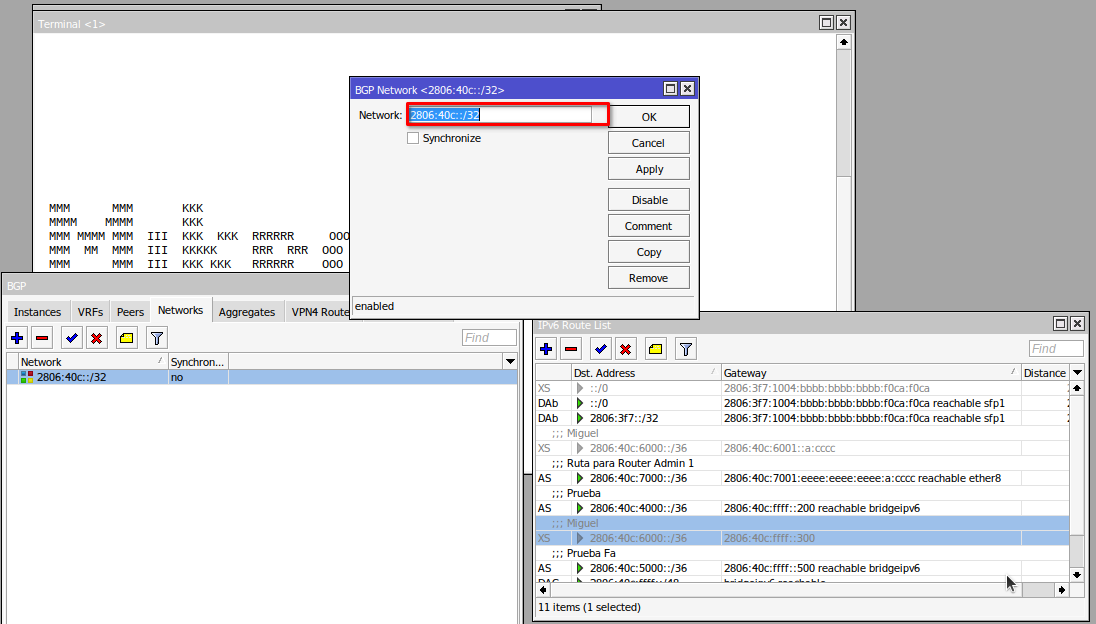Open the column dropdown in BGP Networks table
The height and width of the screenshot is (624, 1096).
[510, 362]
